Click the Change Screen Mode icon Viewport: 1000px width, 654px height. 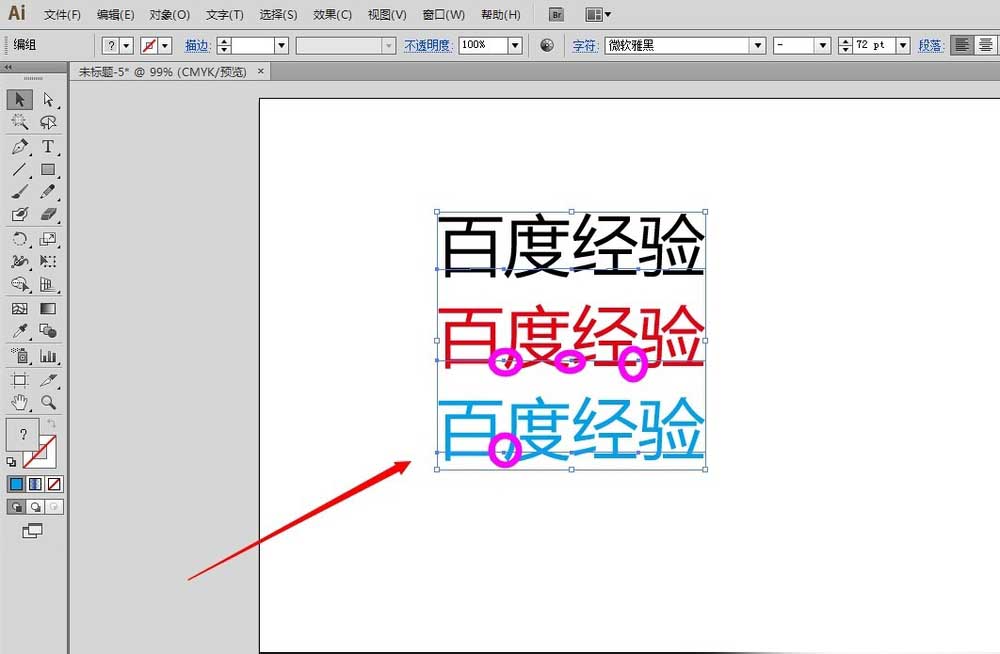pyautogui.click(x=33, y=531)
